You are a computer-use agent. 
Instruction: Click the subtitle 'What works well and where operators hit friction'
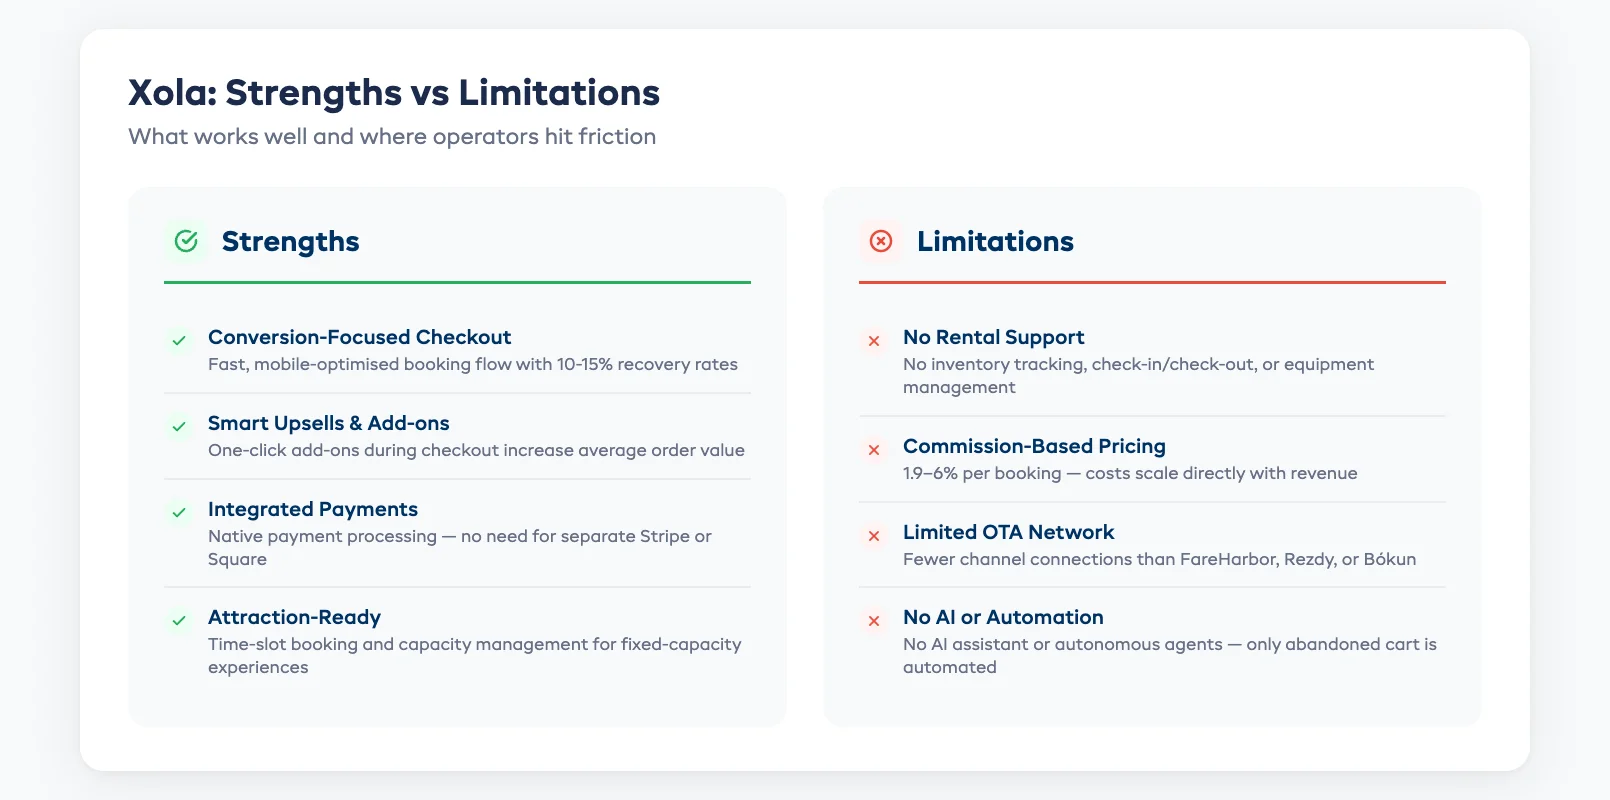click(392, 136)
